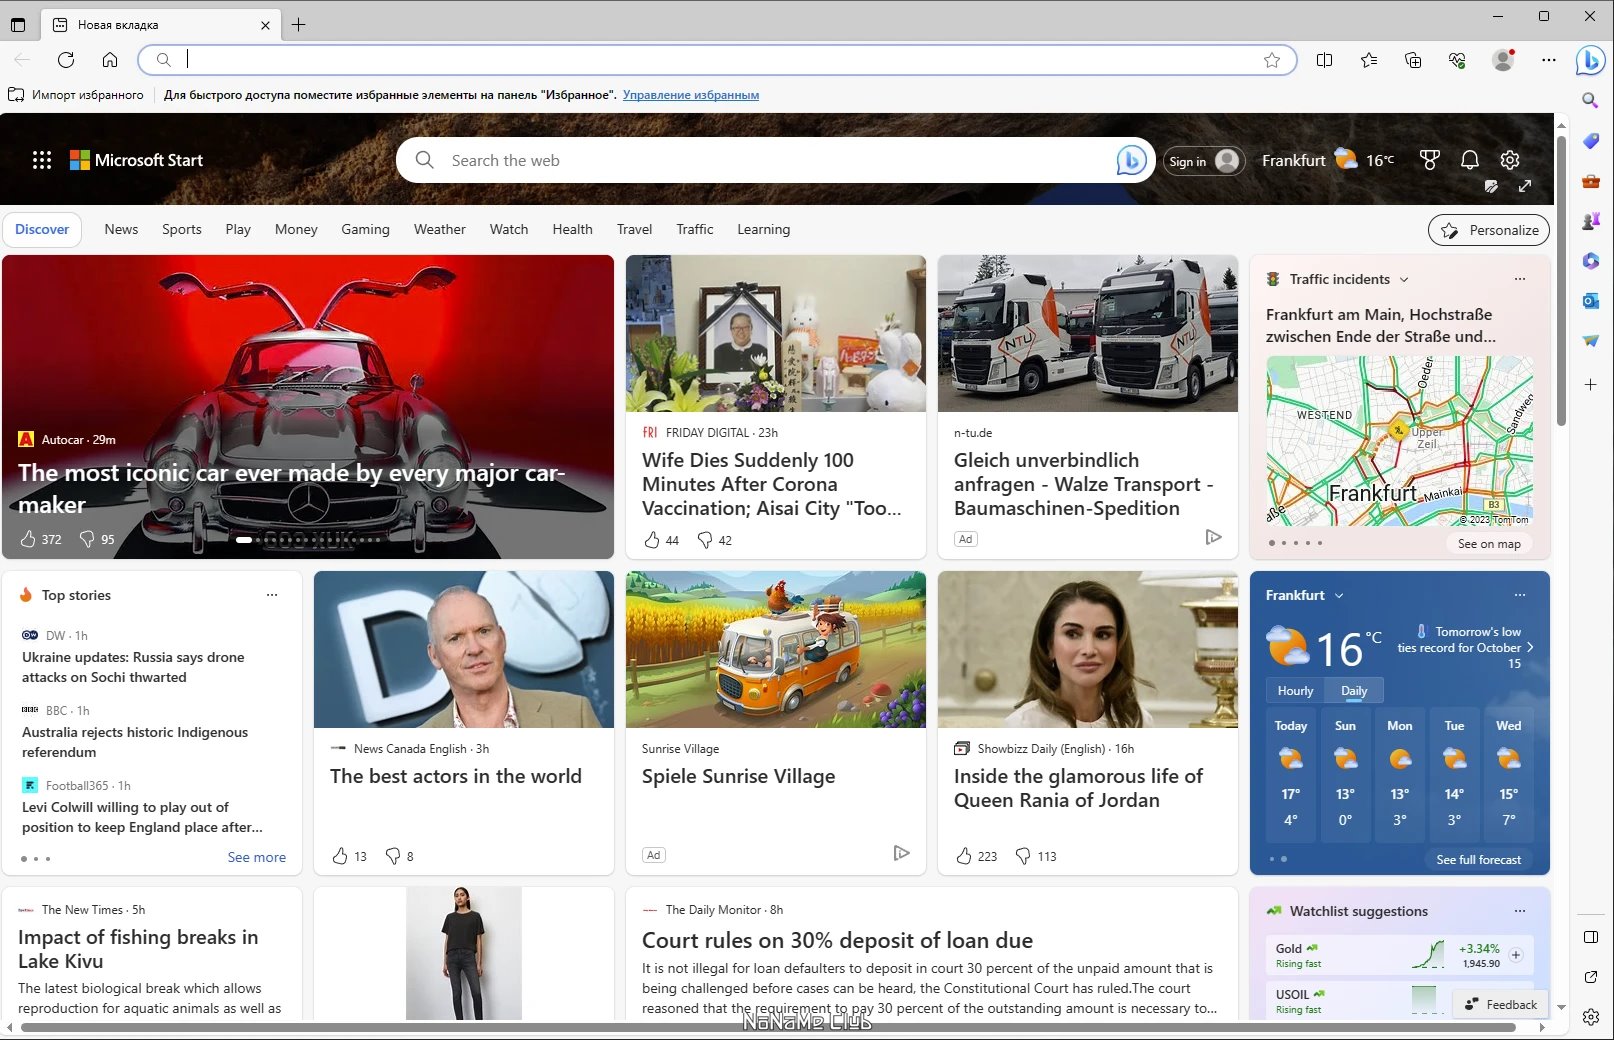Like the iconic car article
The width and height of the screenshot is (1614, 1040).
30,539
